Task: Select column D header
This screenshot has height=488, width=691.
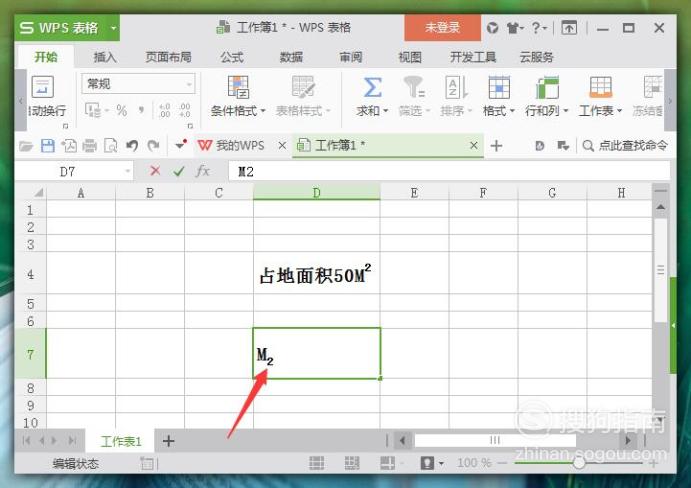Action: click(x=316, y=193)
